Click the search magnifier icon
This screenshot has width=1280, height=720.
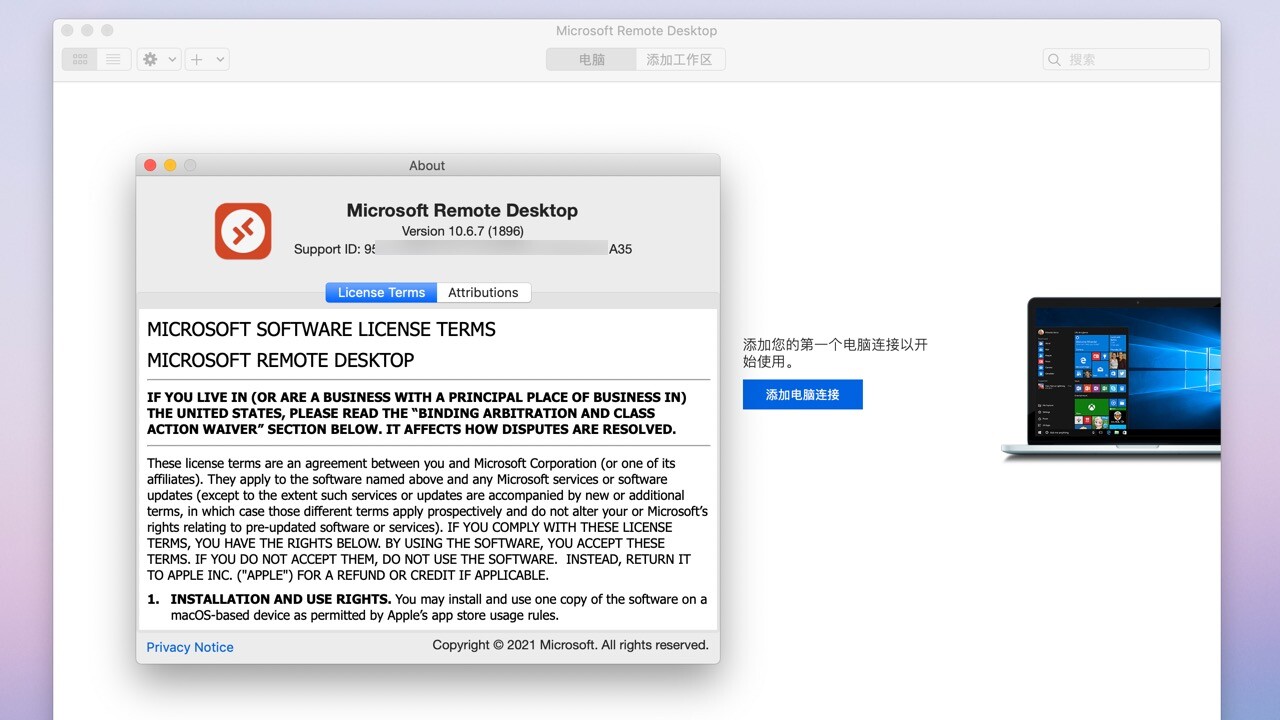(1054, 59)
